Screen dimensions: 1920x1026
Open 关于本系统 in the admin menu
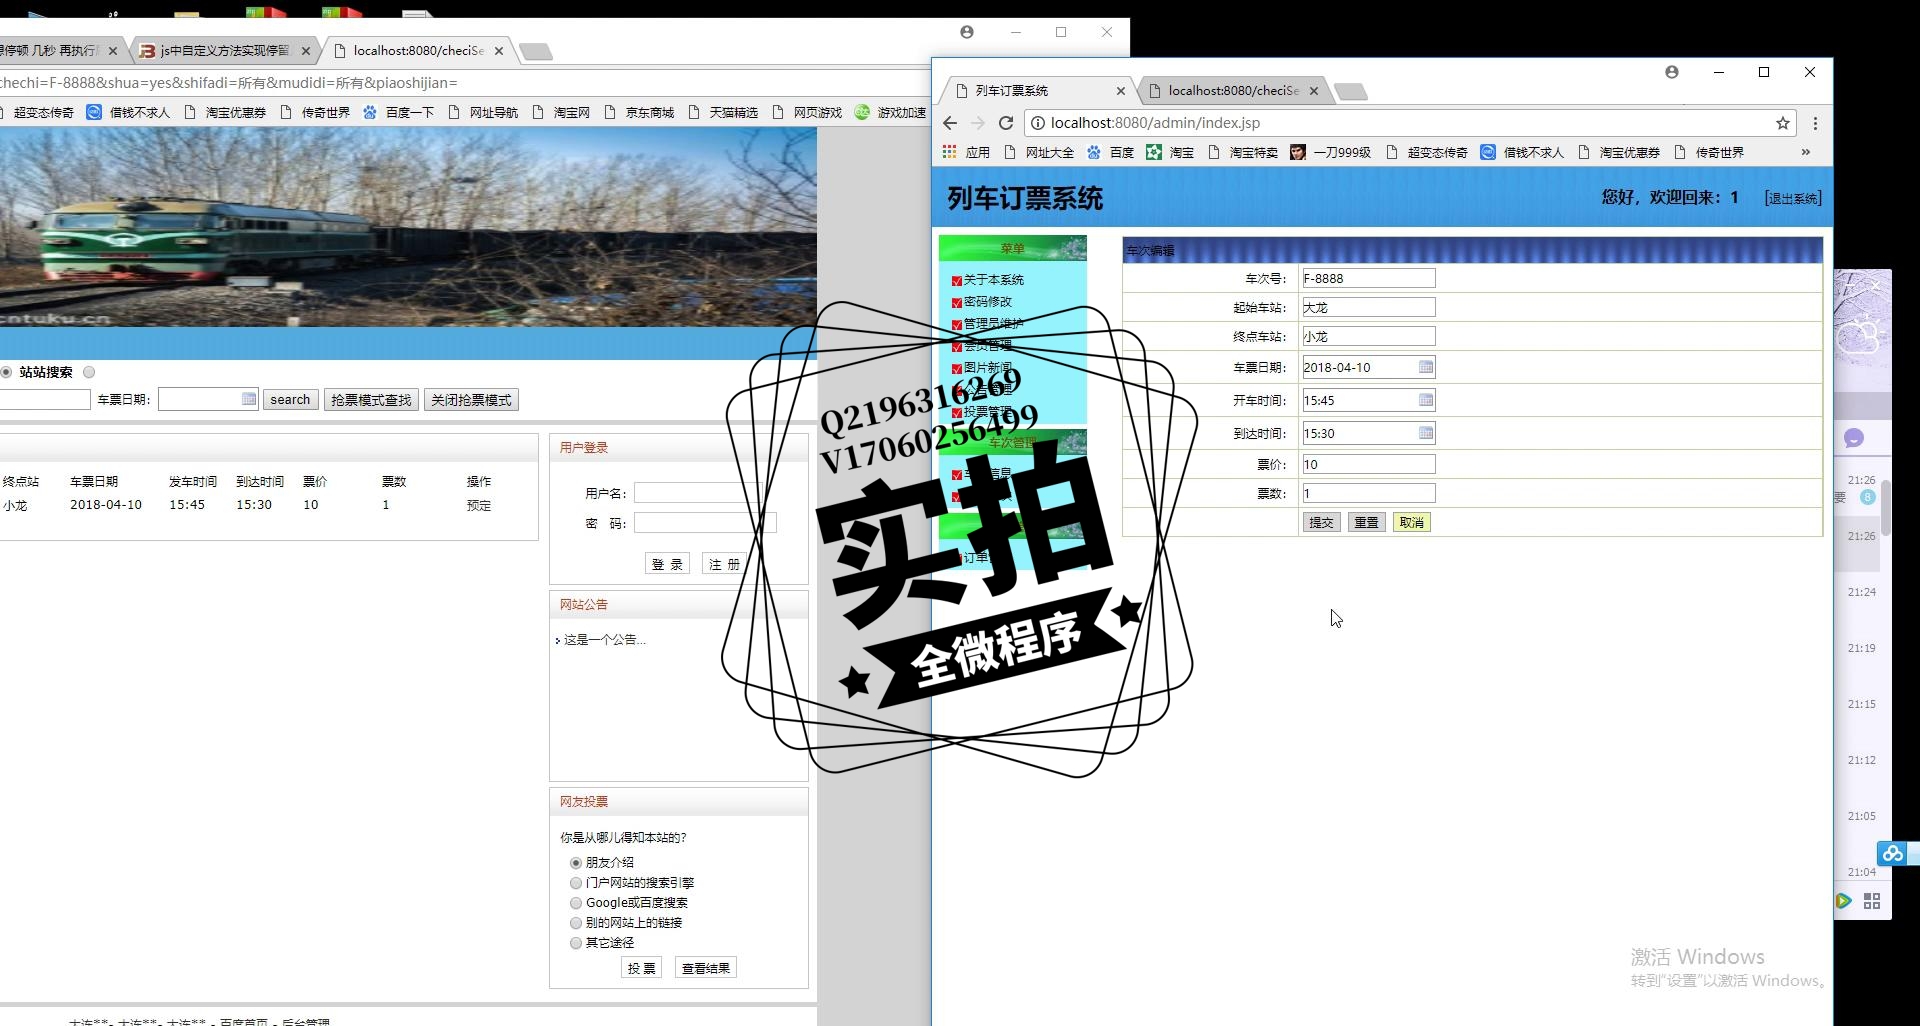pos(993,280)
